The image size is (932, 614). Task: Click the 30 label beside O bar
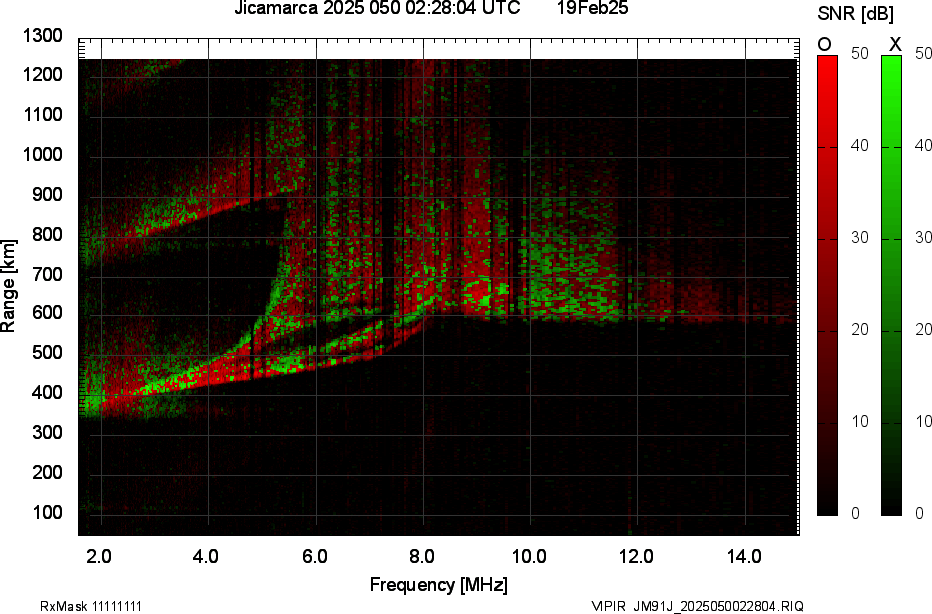(859, 238)
